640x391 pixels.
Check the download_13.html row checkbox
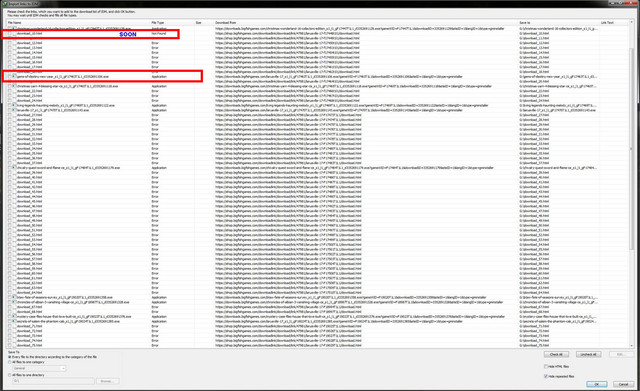click(x=10, y=48)
